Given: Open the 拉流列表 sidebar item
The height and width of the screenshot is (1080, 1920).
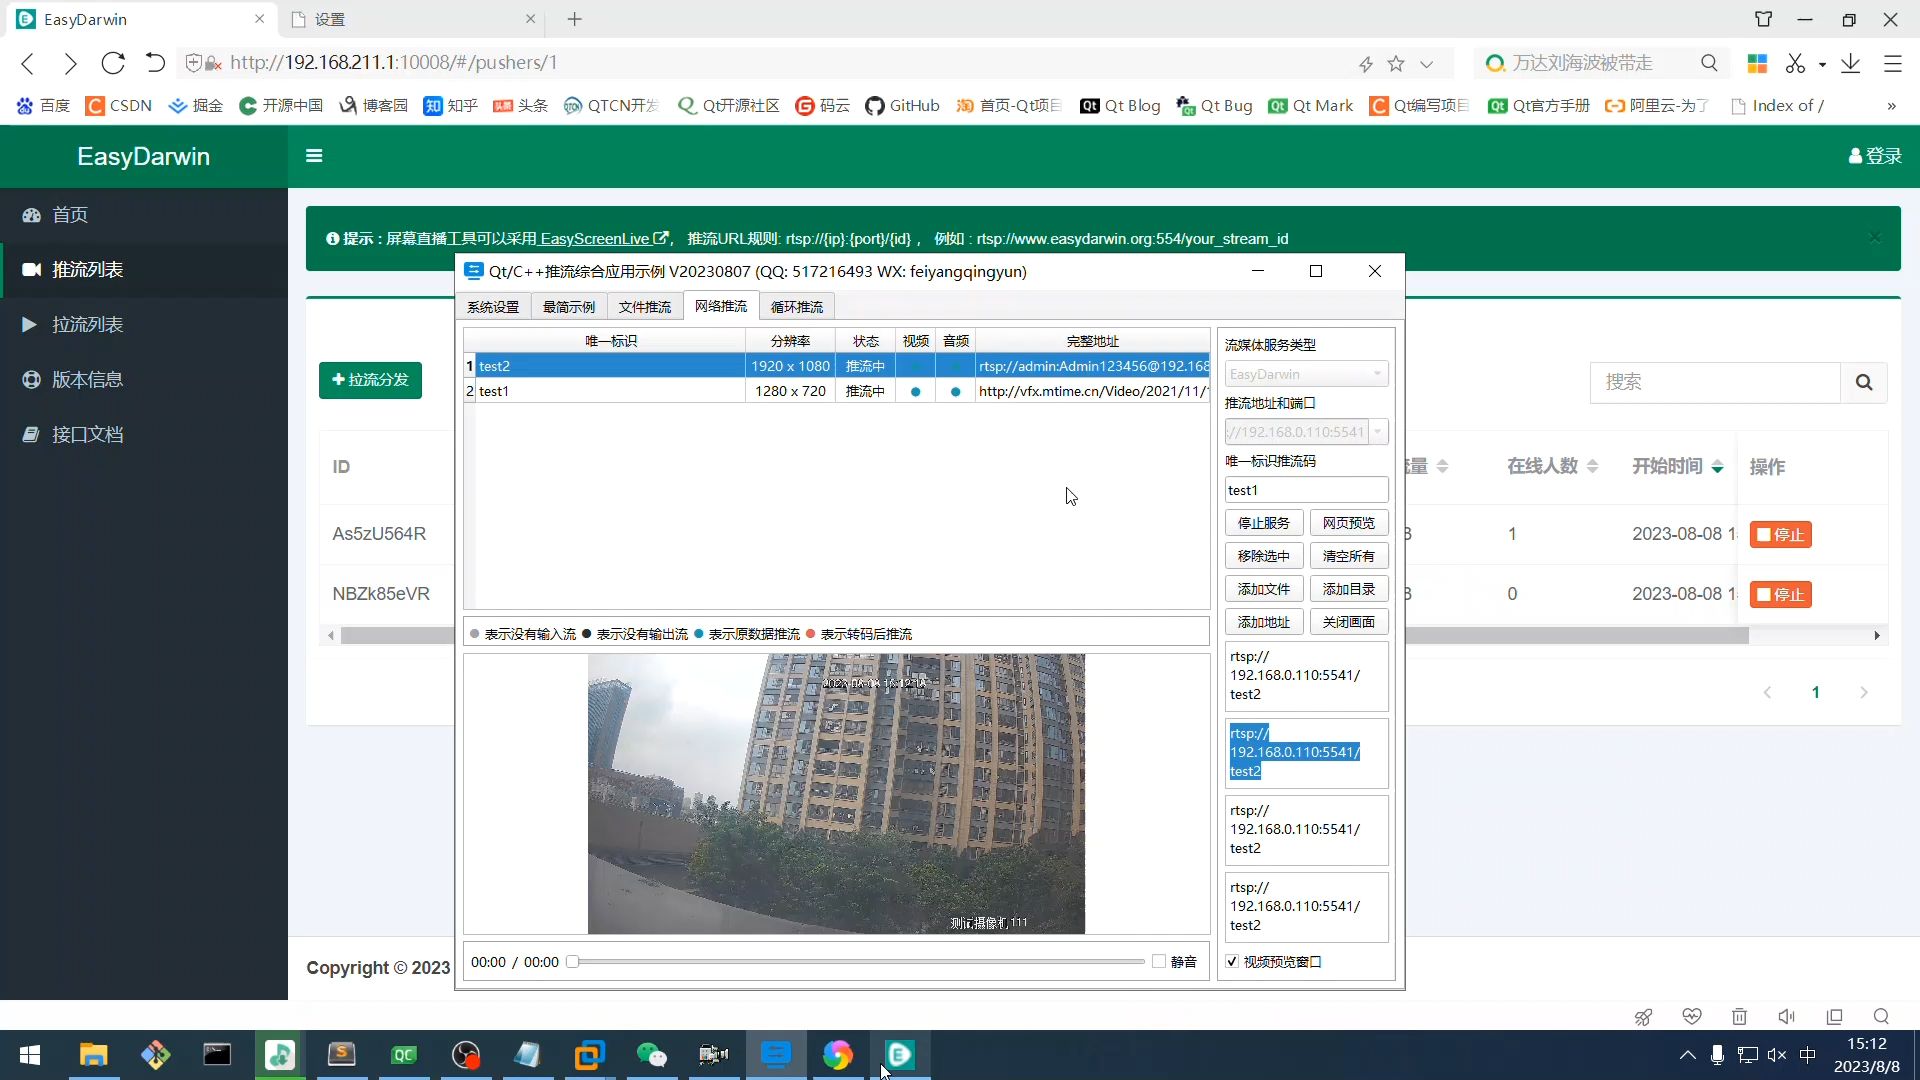Looking at the screenshot, I should 144,325.
